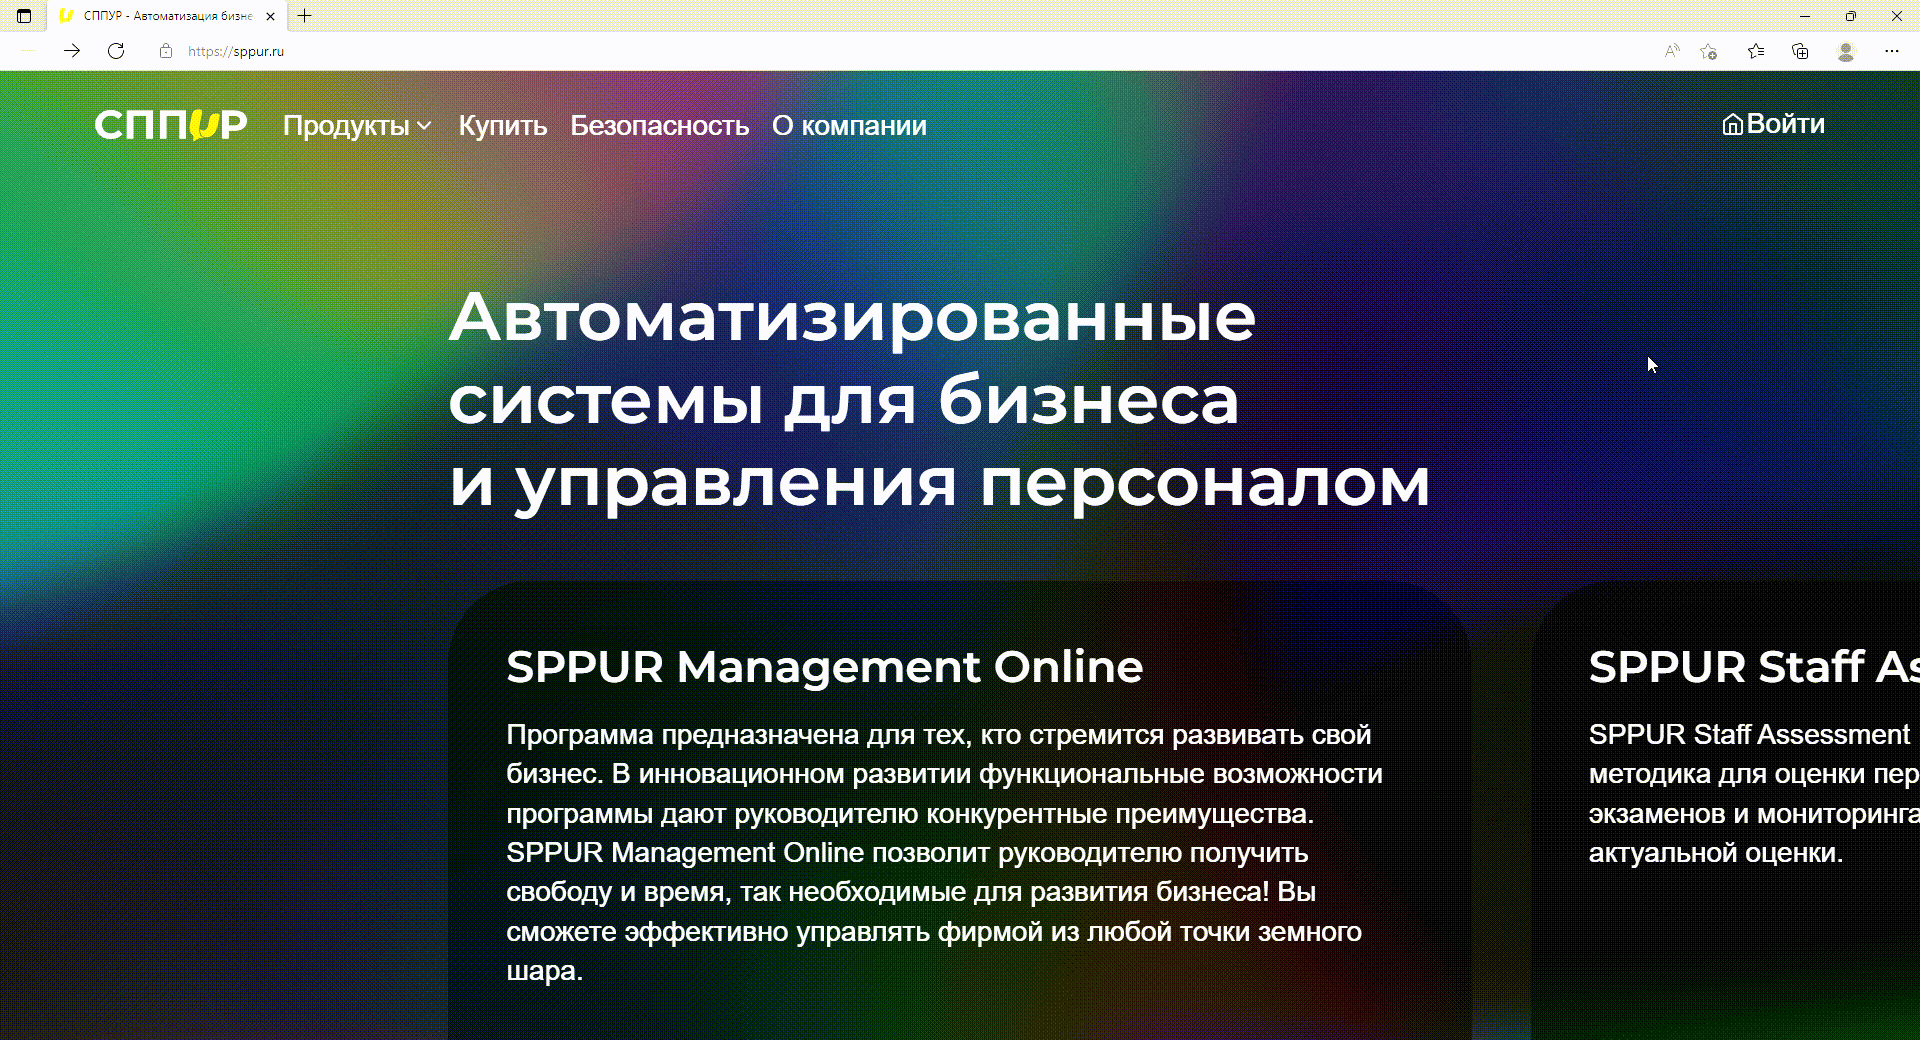Open the Read aloud icon
This screenshot has width=1920, height=1040.
coord(1671,51)
